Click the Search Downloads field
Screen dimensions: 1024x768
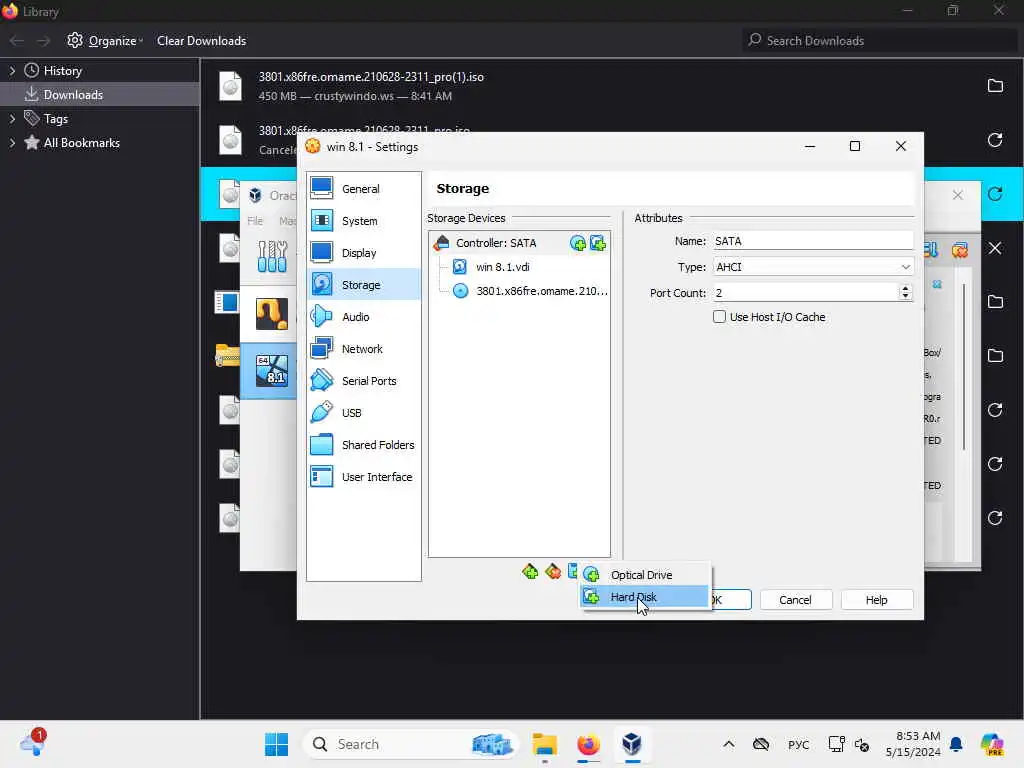point(880,40)
